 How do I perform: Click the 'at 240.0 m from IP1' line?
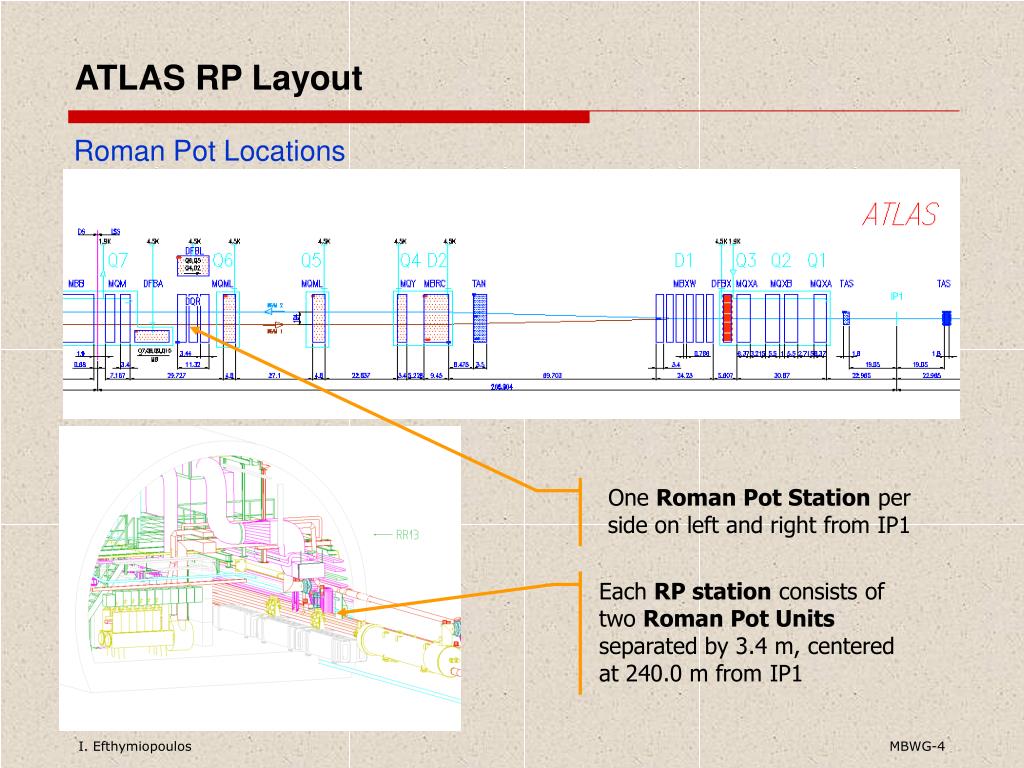tap(700, 673)
